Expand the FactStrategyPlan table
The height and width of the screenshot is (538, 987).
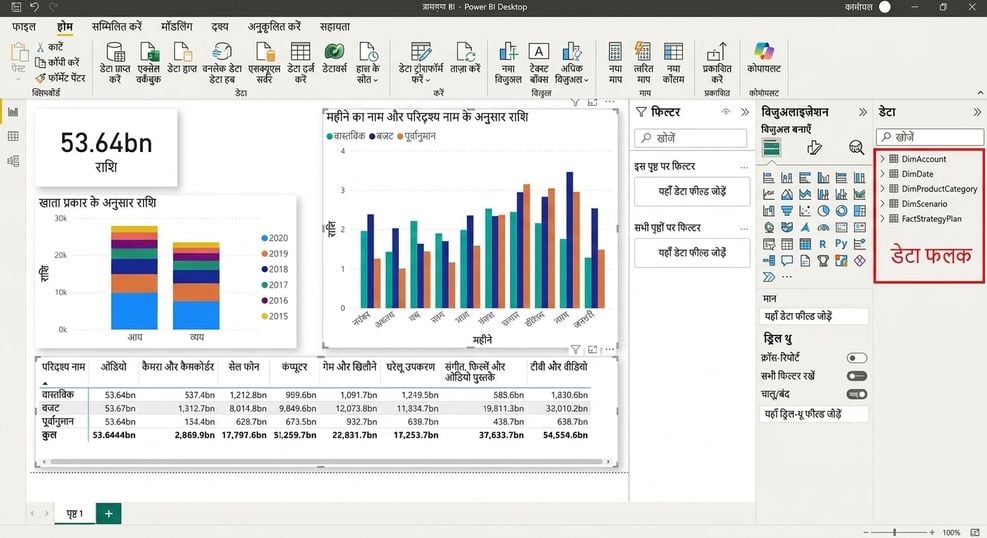[883, 218]
